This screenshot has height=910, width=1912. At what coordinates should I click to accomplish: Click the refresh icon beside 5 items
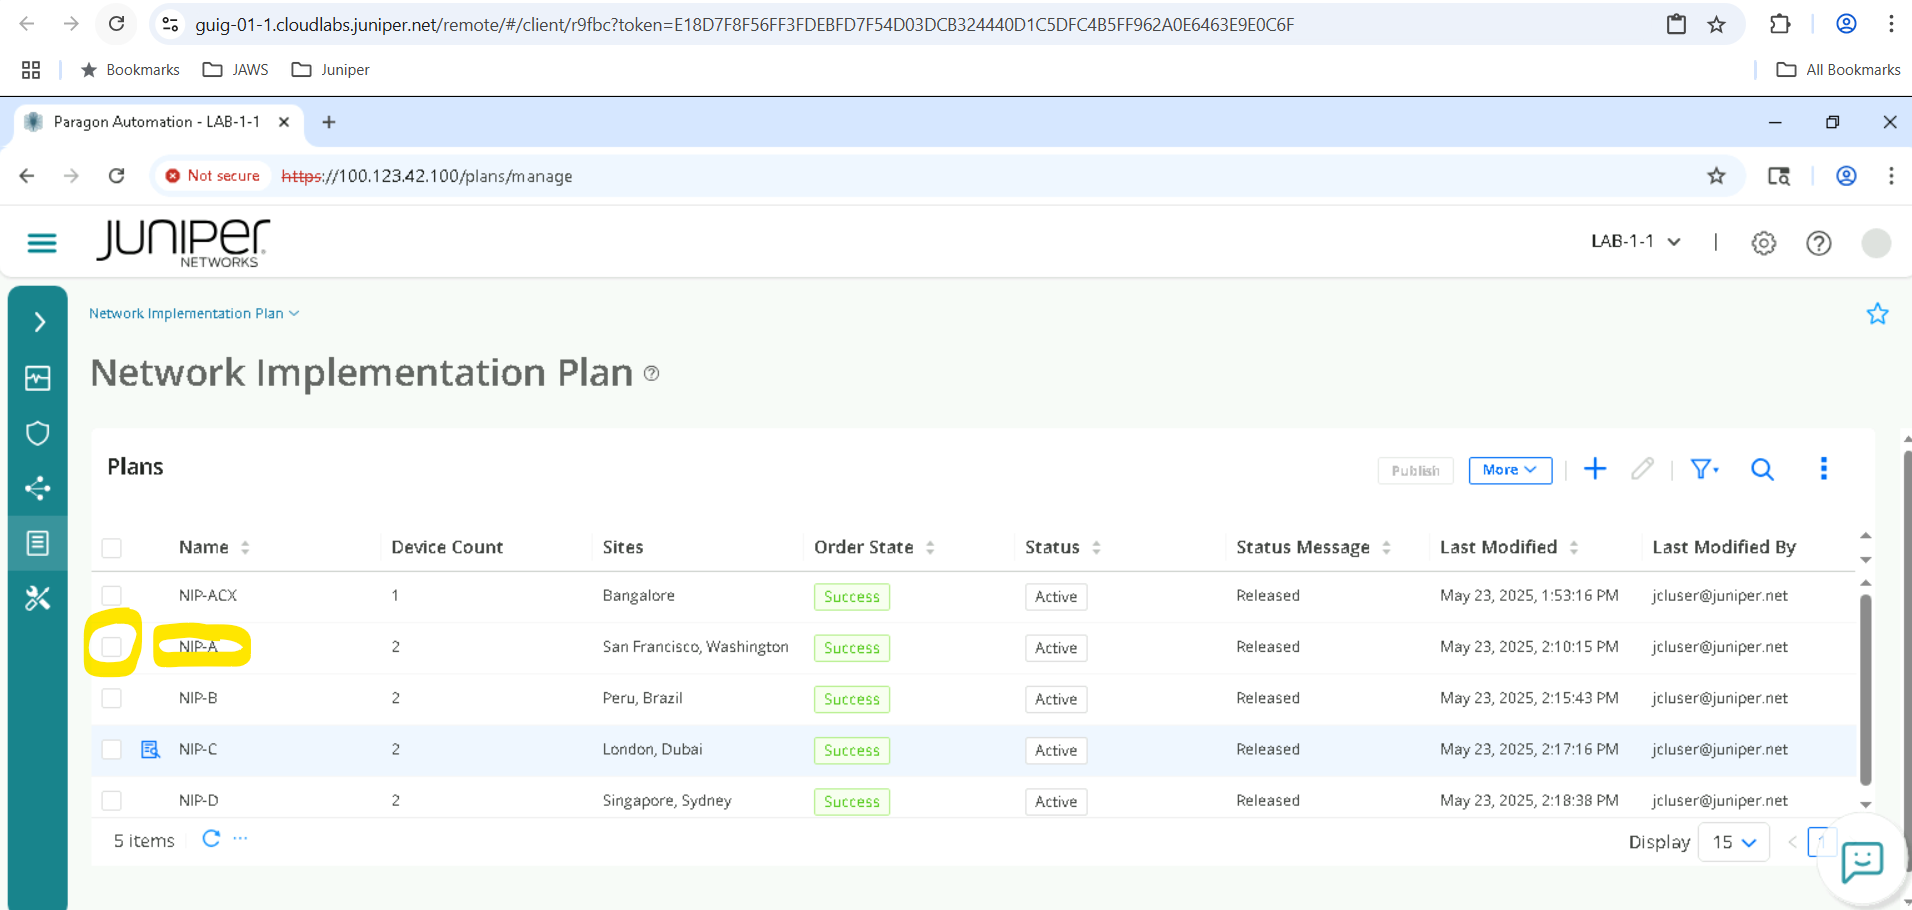pyautogui.click(x=211, y=839)
